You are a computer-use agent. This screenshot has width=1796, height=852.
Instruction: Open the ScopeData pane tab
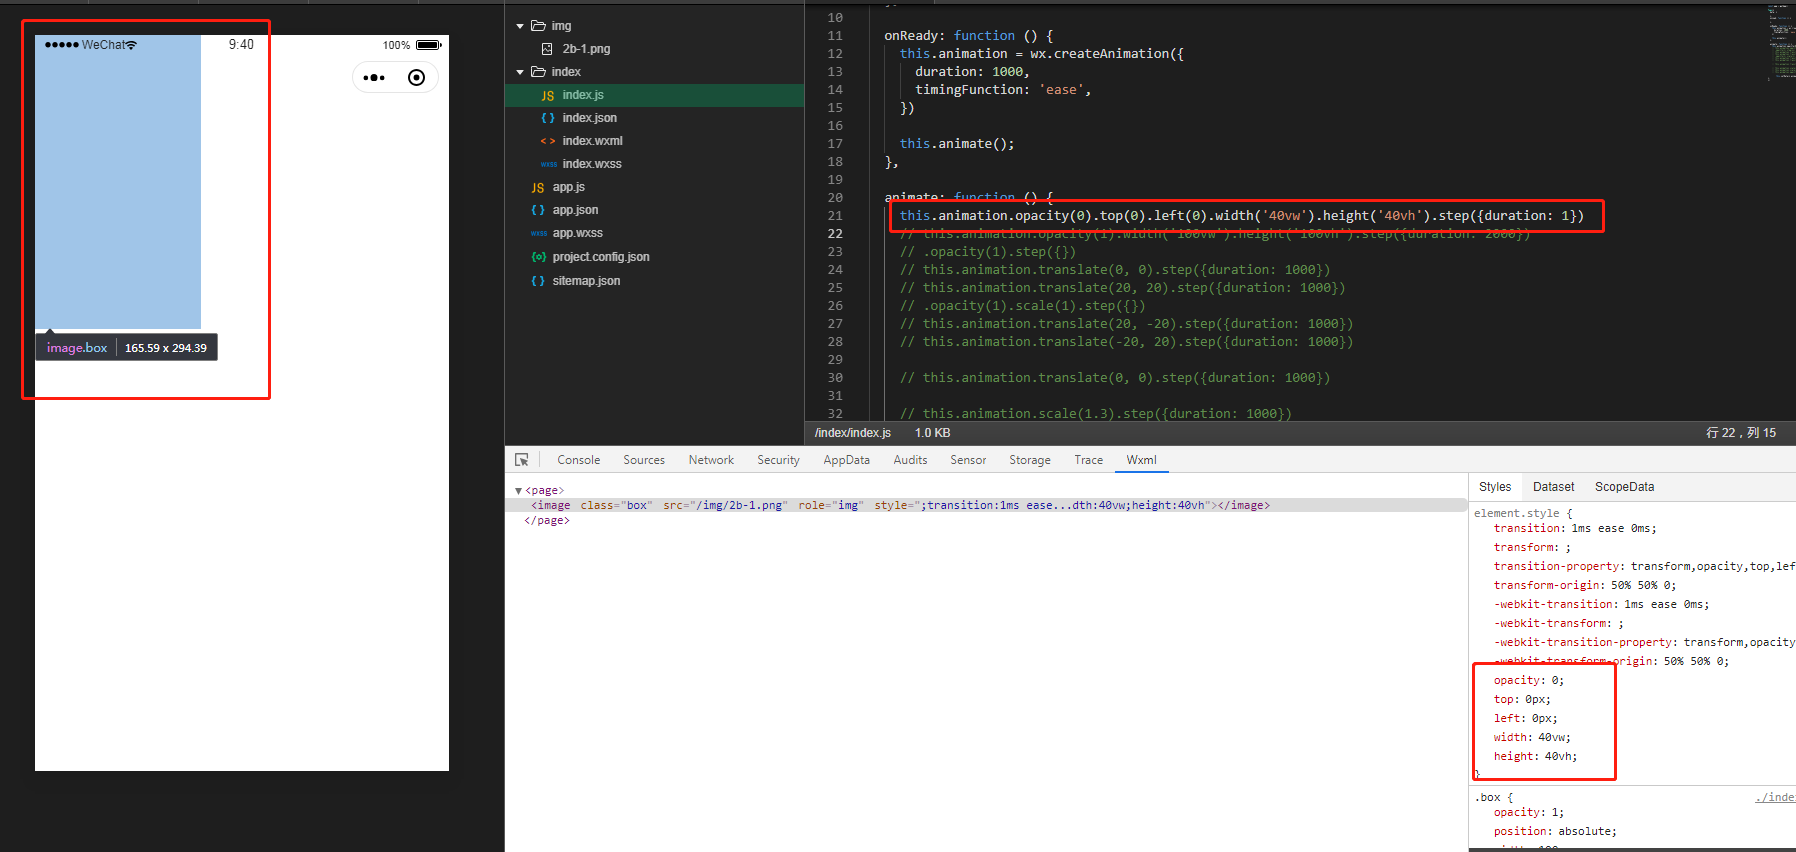[x=1624, y=487]
